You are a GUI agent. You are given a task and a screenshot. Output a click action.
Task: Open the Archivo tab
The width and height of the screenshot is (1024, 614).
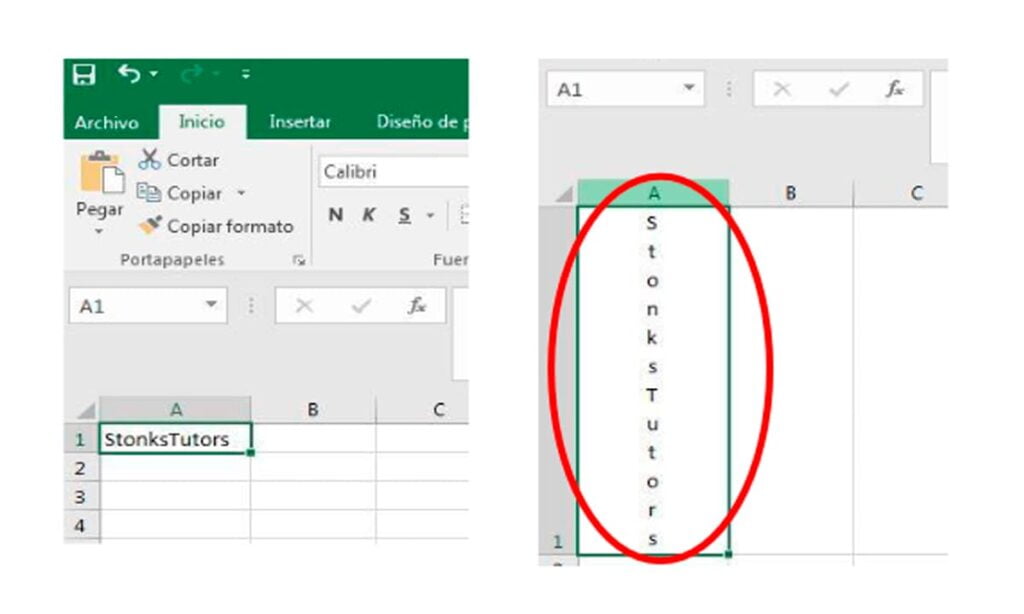pyautogui.click(x=106, y=122)
